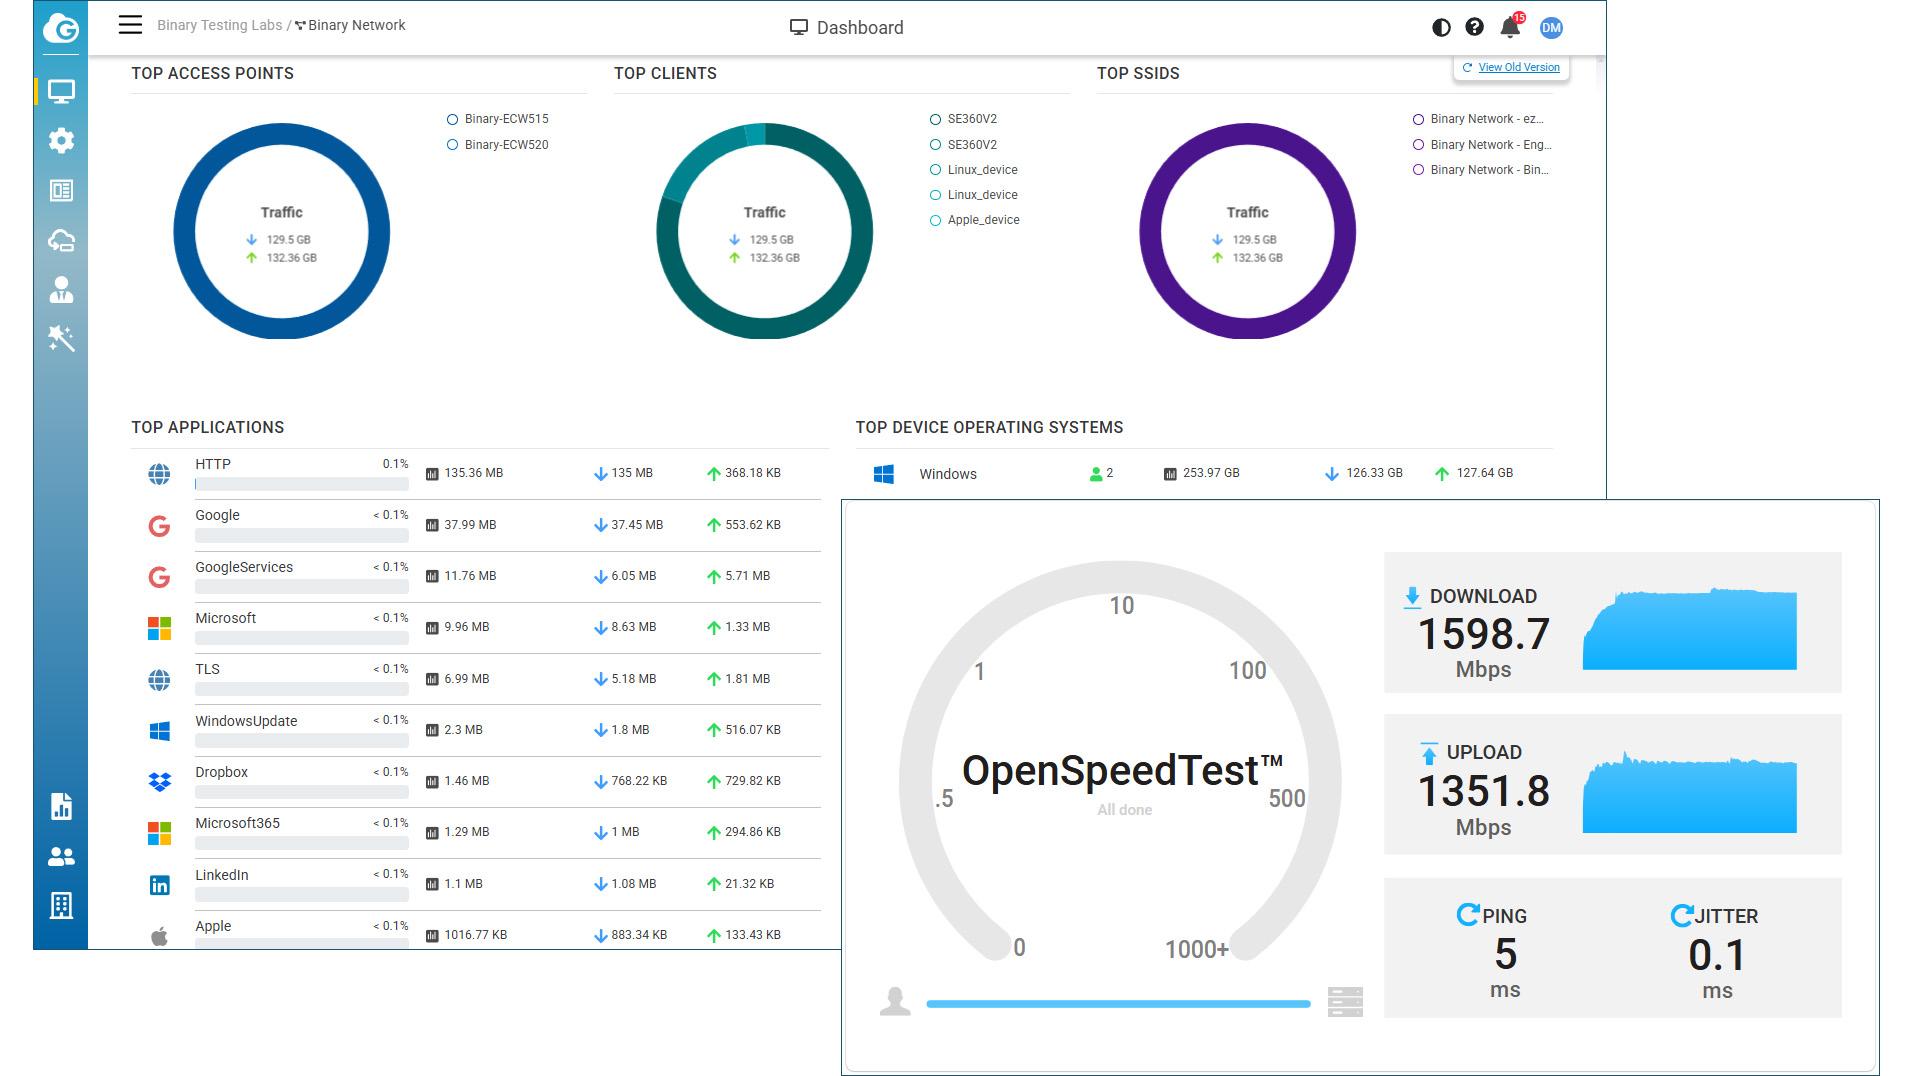Viewport: 1913px width, 1076px height.
Task: Toggle Binary-ECW520 legend entry
Action: click(497, 145)
